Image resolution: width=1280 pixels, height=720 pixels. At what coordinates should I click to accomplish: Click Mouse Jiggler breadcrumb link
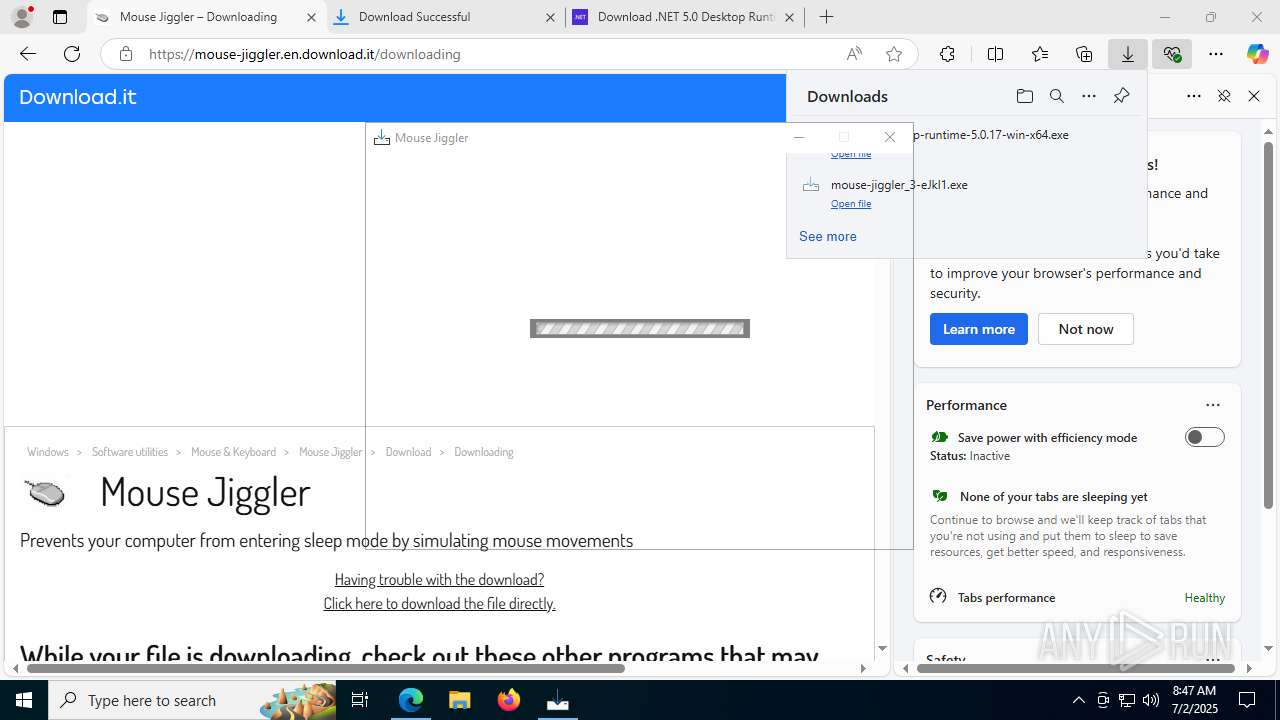(330, 452)
